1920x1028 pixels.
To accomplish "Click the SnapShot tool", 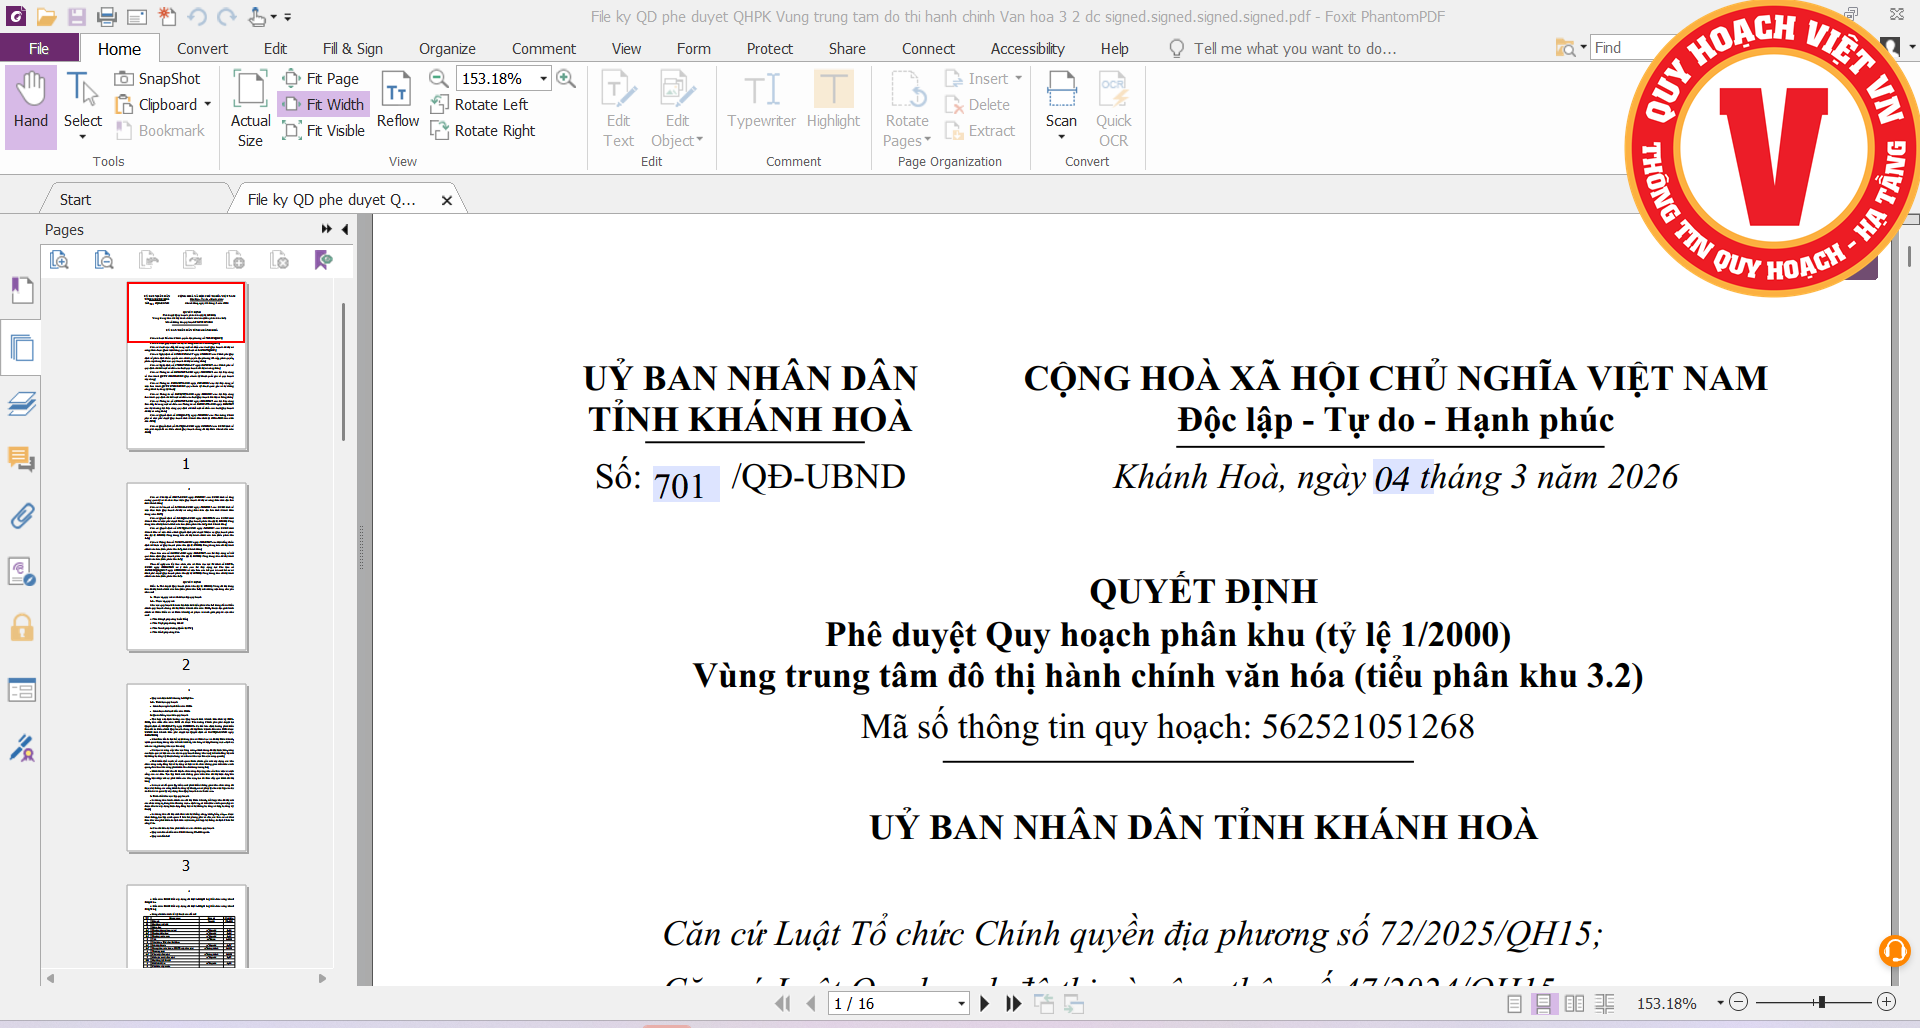I will click(158, 78).
